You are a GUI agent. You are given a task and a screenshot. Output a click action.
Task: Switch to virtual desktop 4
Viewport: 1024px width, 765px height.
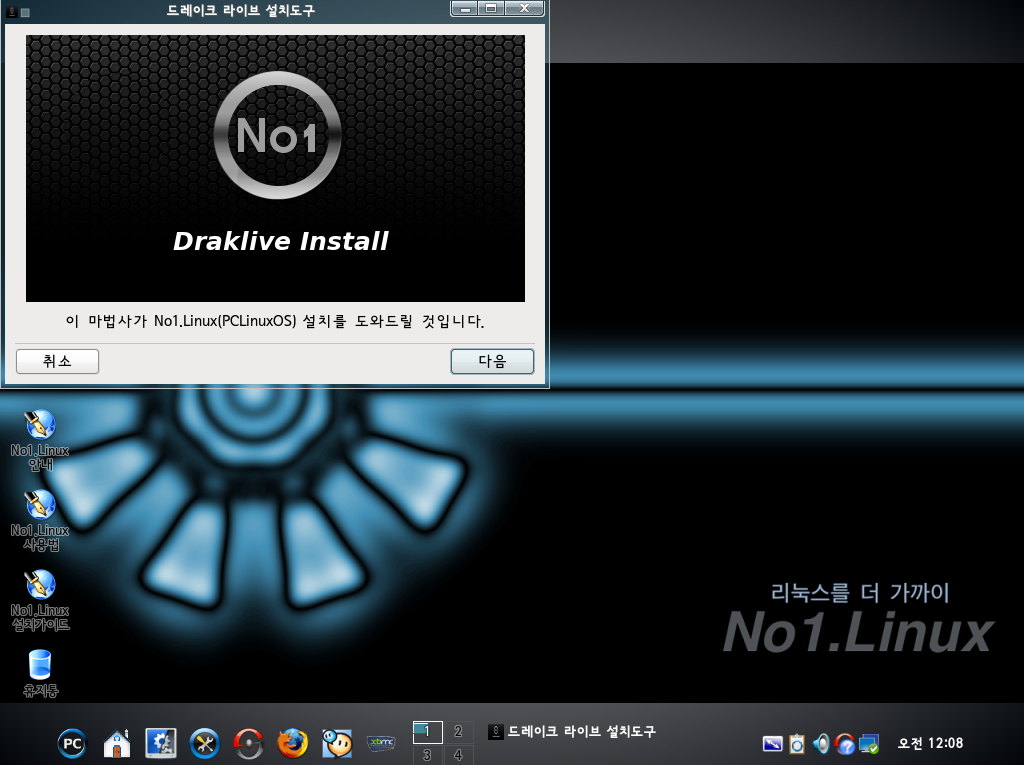click(458, 755)
